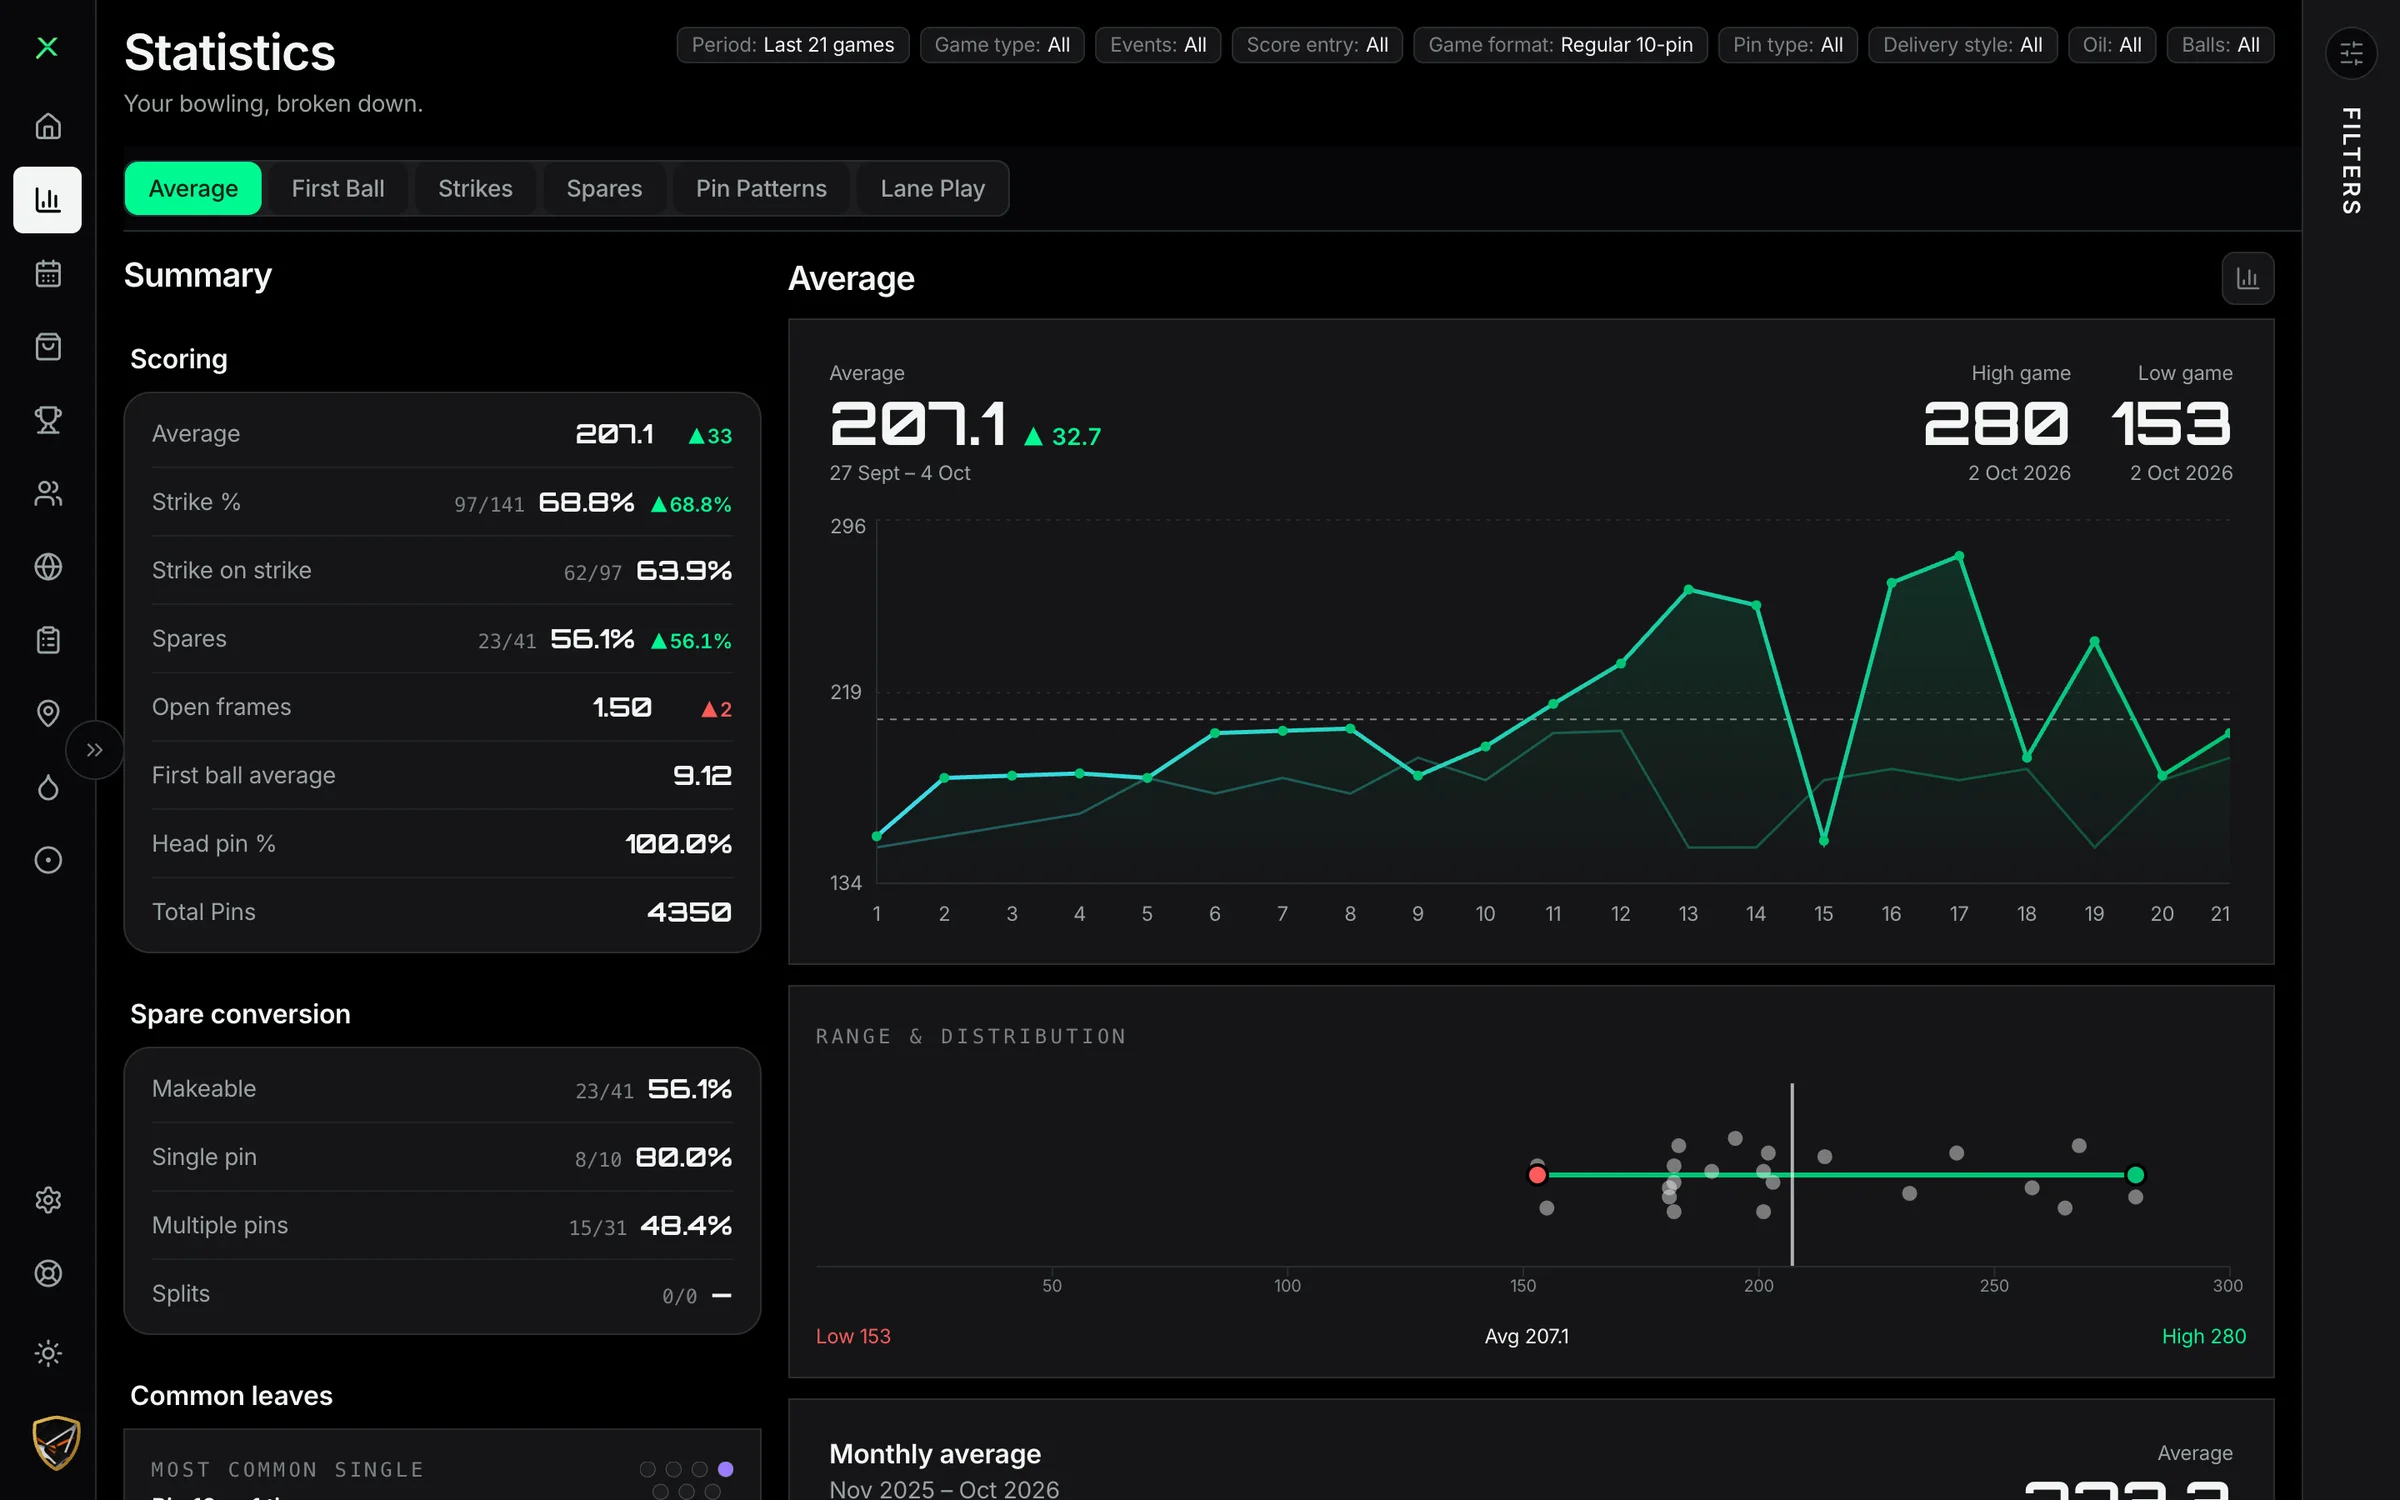Open the trophy sidebar icon
Image resolution: width=2400 pixels, height=1500 pixels.
48,420
